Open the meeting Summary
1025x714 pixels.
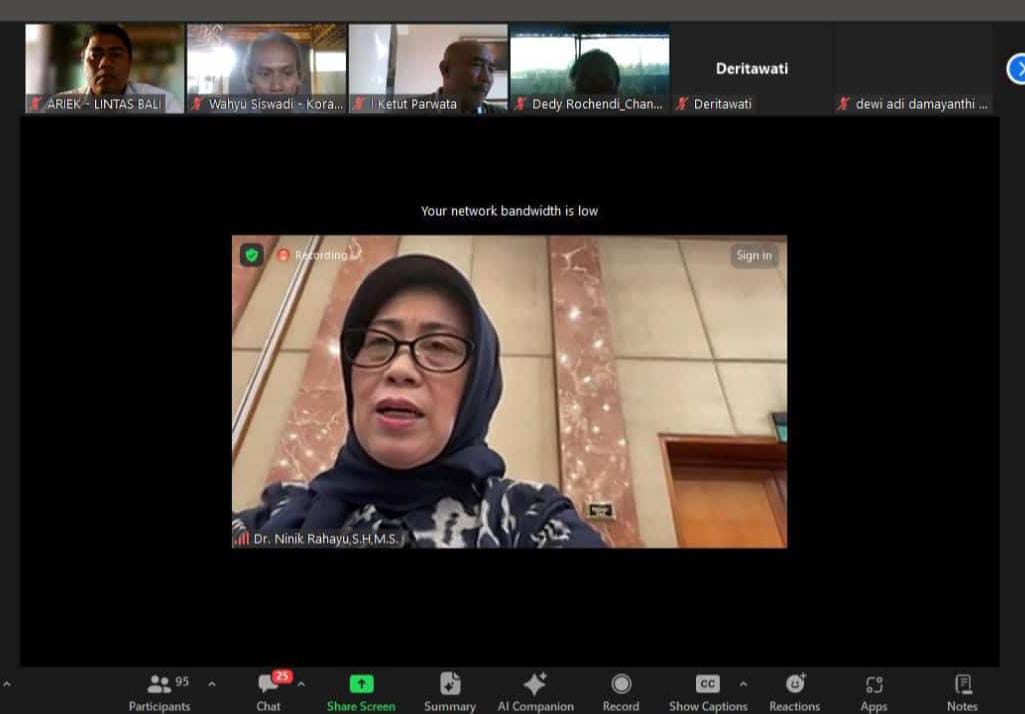tap(449, 691)
